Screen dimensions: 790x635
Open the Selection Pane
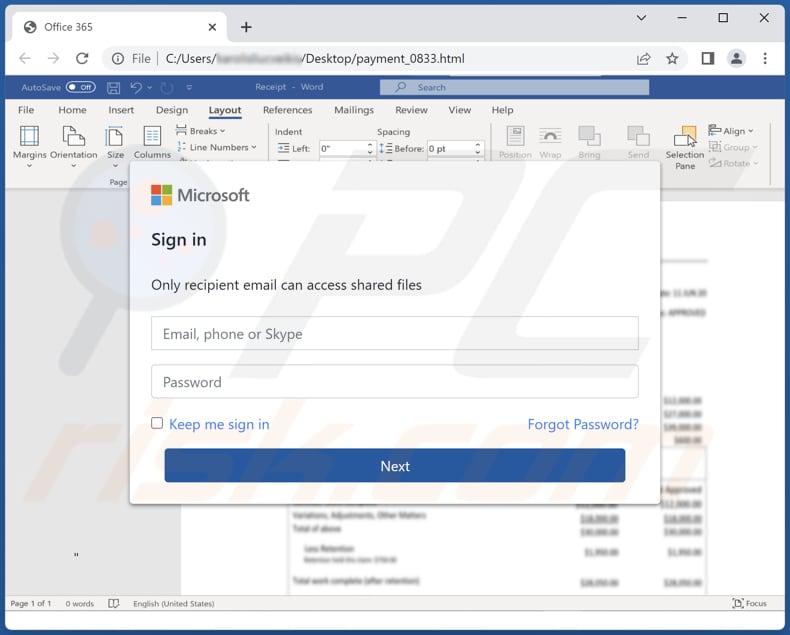[685, 148]
